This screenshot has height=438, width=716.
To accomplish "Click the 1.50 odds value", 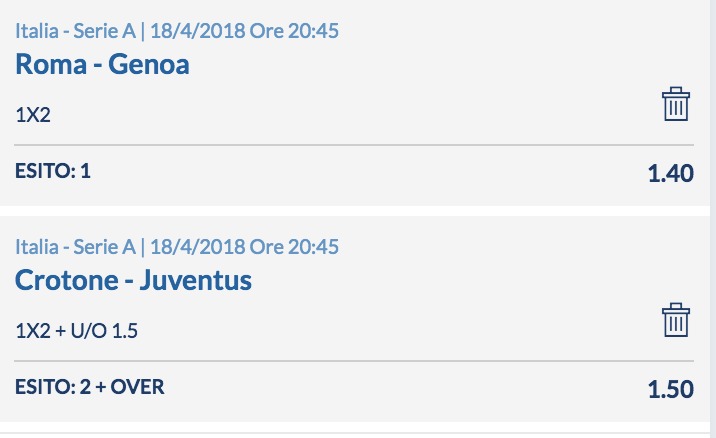I will pyautogui.click(x=671, y=389).
